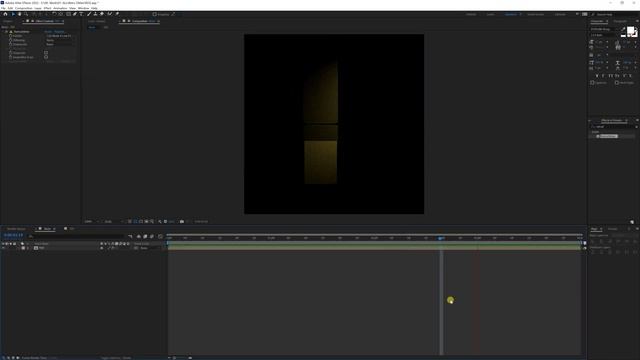
Task: Click the Reset link in Effect Controls
Action: pos(48,31)
